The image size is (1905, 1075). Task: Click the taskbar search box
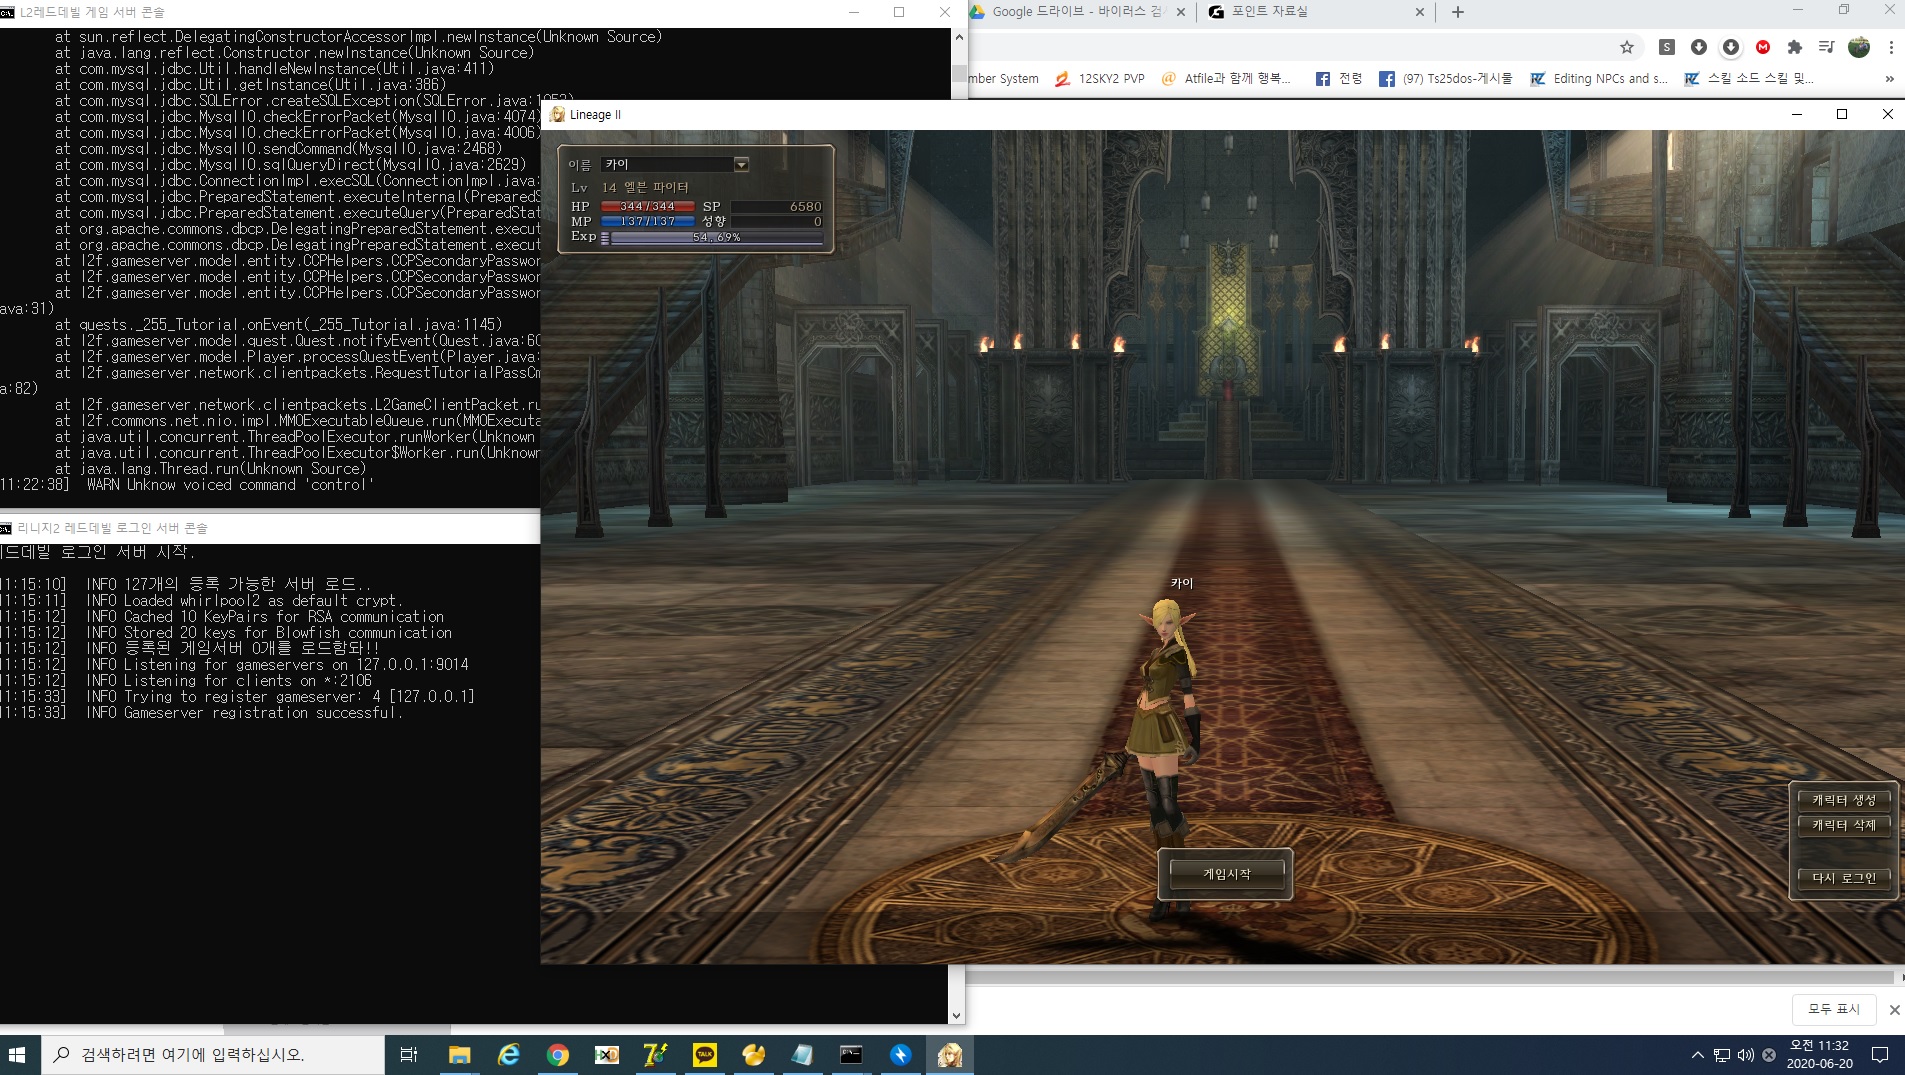(213, 1054)
